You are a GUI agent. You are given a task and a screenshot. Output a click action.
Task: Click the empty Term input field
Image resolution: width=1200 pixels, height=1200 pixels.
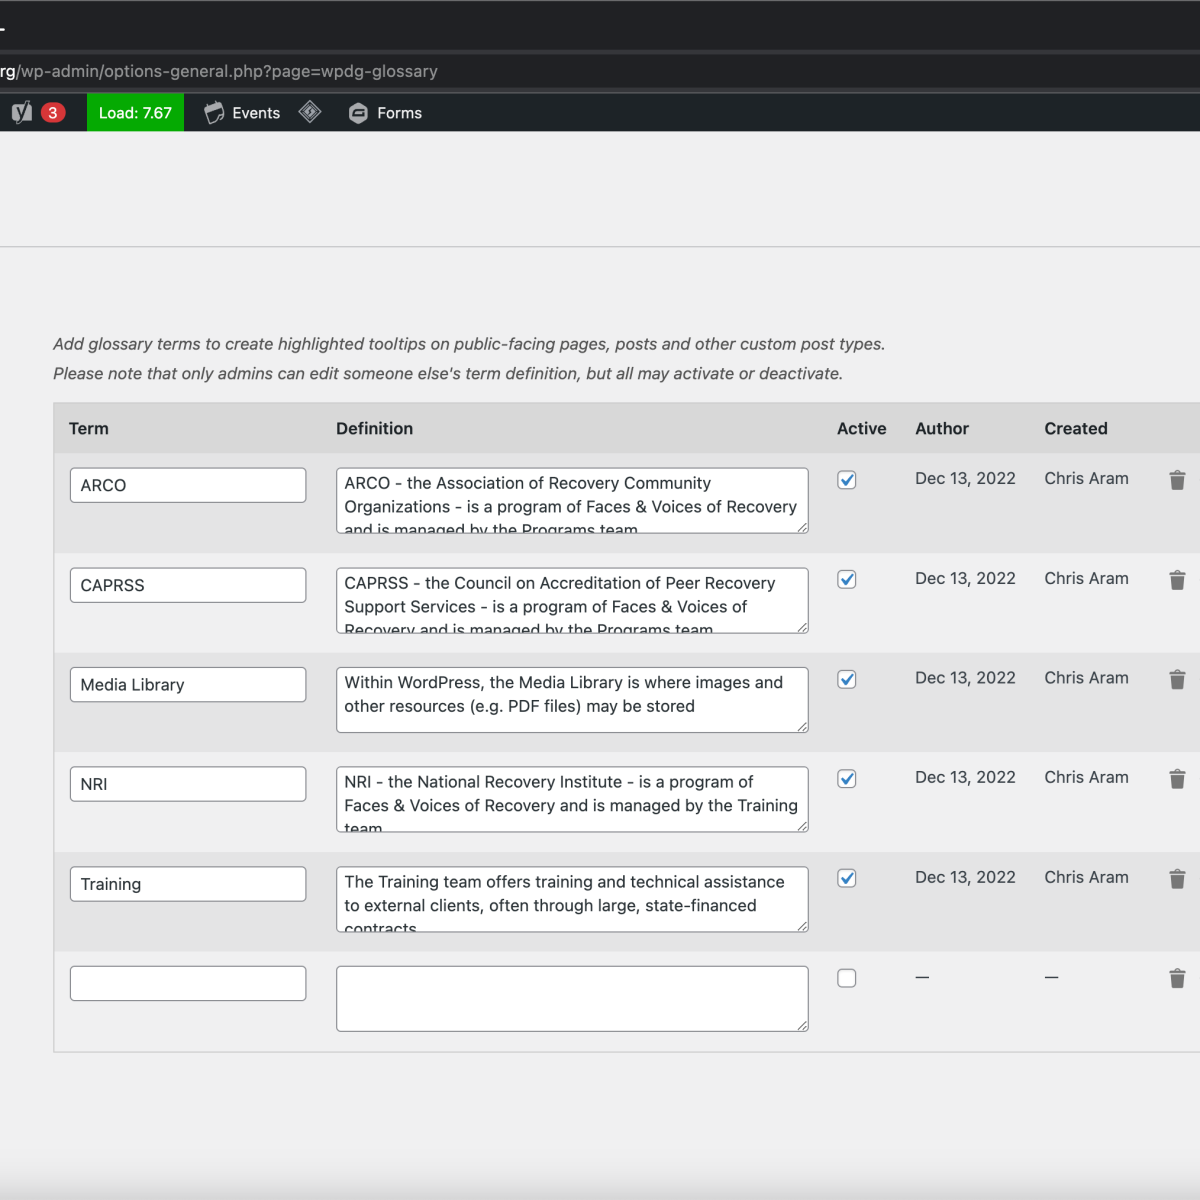click(188, 983)
